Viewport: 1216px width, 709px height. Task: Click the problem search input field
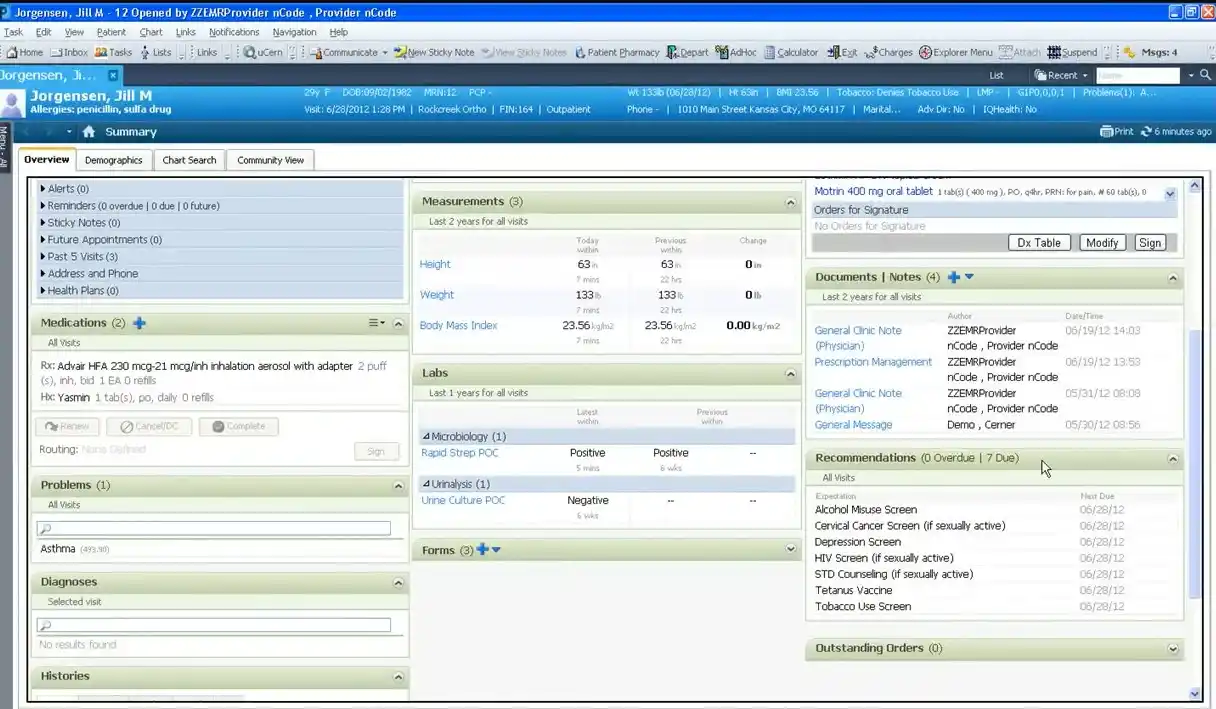[220, 527]
